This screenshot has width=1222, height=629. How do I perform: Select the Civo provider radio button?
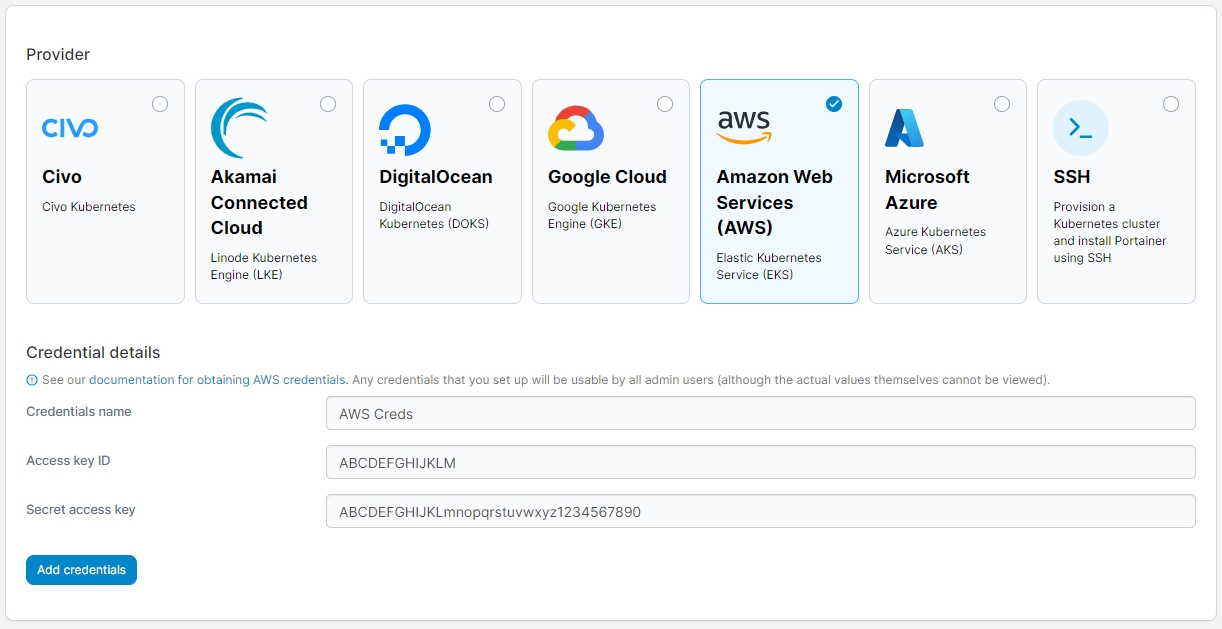click(160, 104)
